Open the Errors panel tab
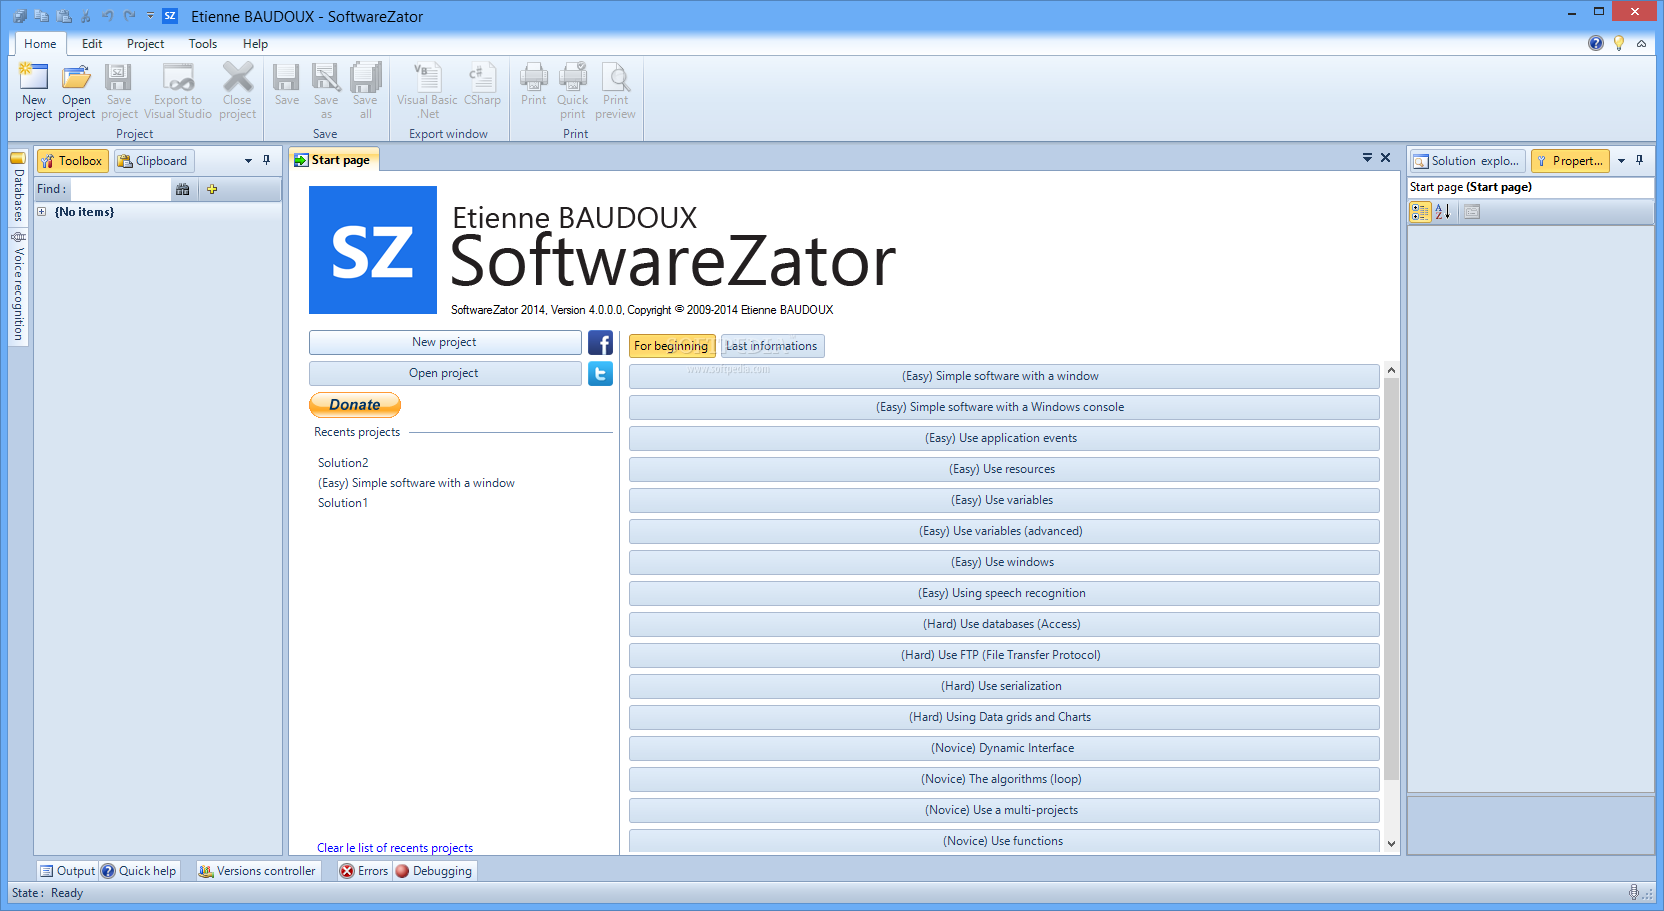 (364, 871)
